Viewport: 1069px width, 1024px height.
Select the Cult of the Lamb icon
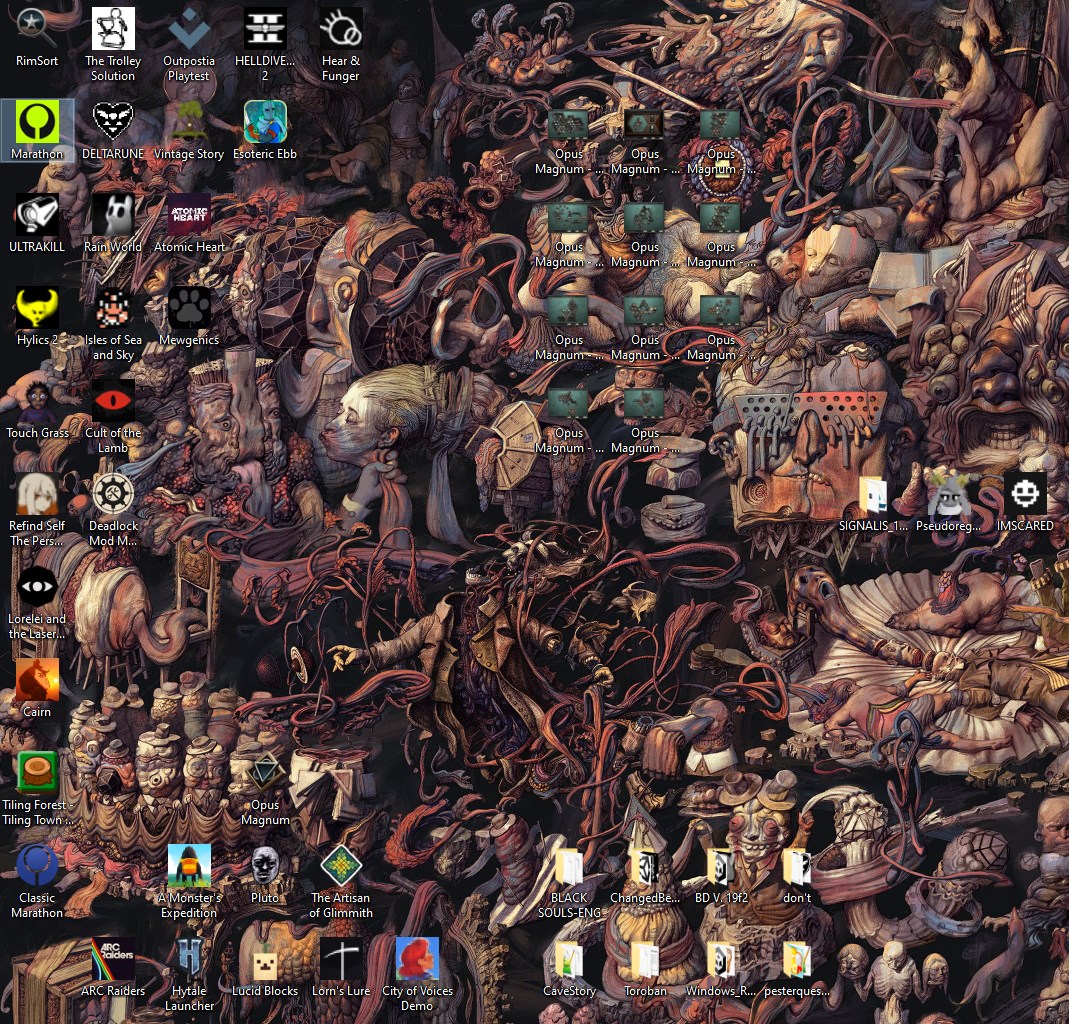pyautogui.click(x=112, y=401)
